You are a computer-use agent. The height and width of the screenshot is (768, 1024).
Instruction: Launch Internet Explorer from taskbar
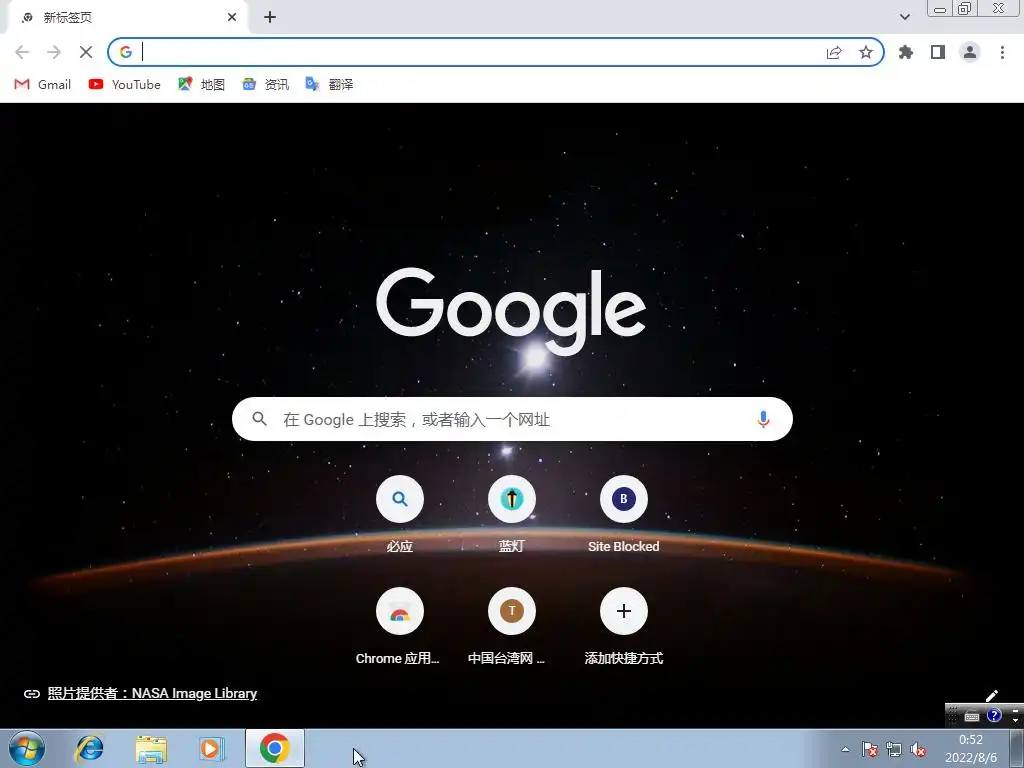[x=89, y=748]
